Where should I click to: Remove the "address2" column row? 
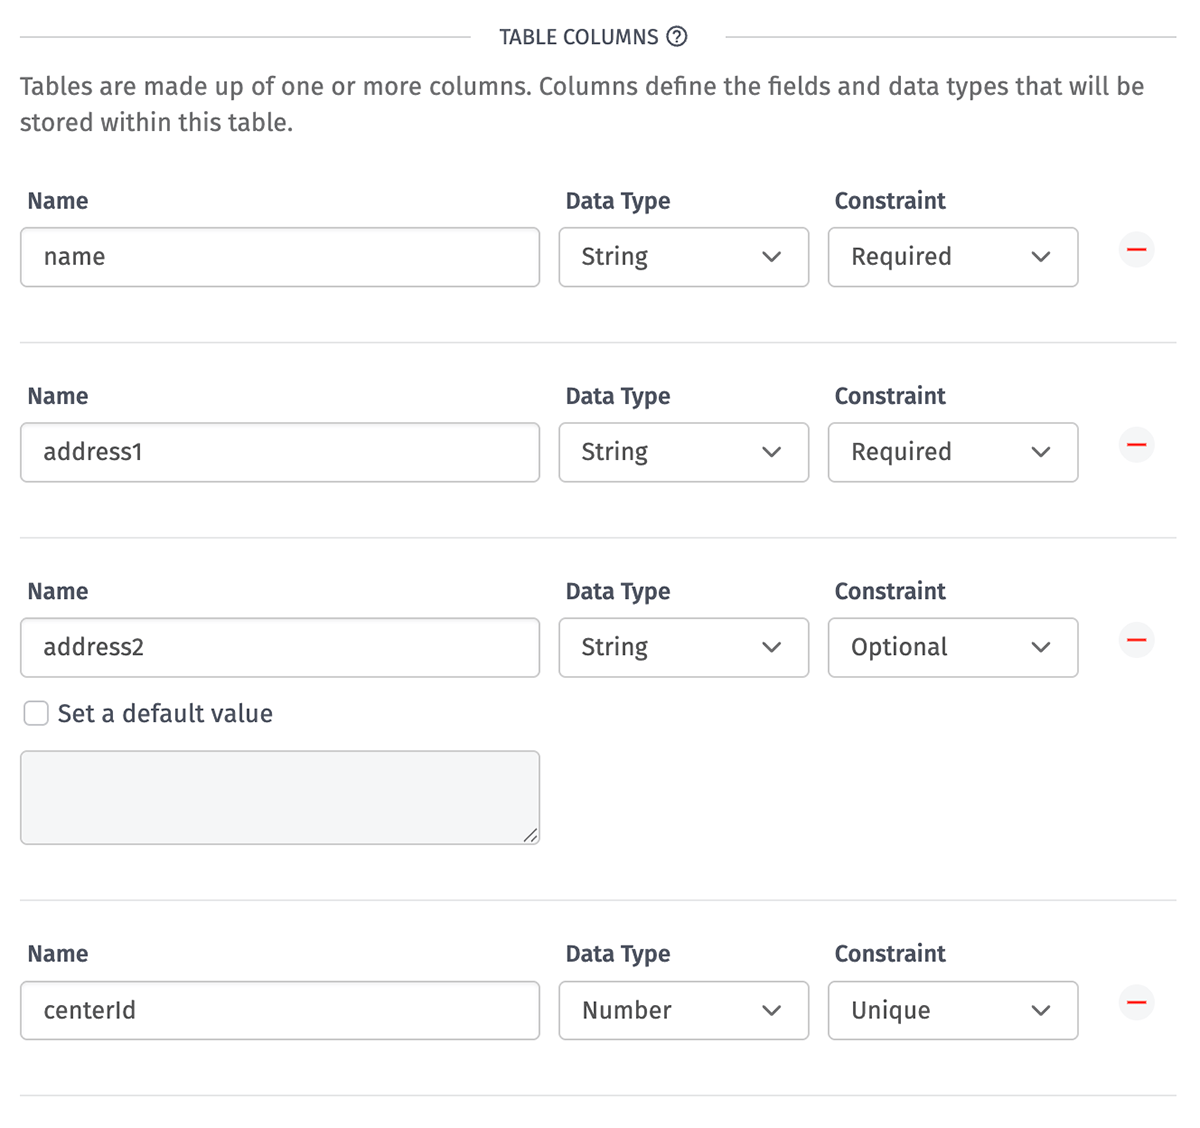coord(1136,640)
